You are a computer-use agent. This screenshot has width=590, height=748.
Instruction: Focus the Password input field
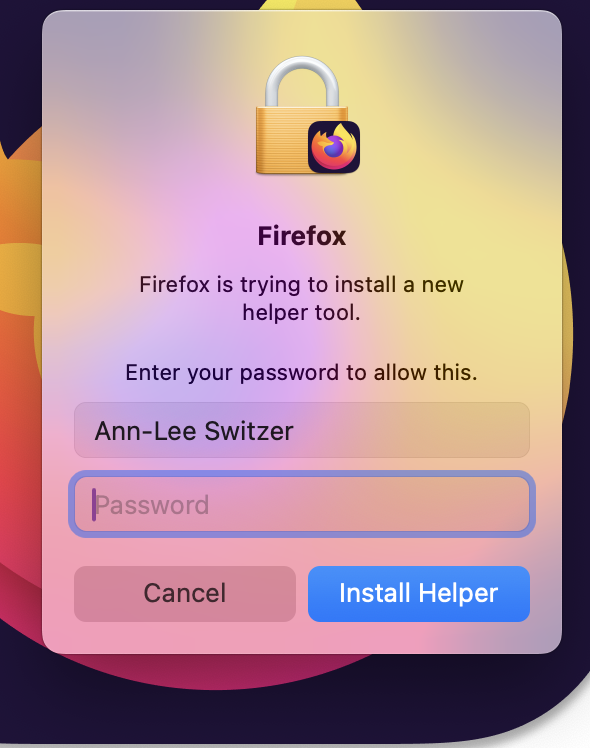point(302,504)
